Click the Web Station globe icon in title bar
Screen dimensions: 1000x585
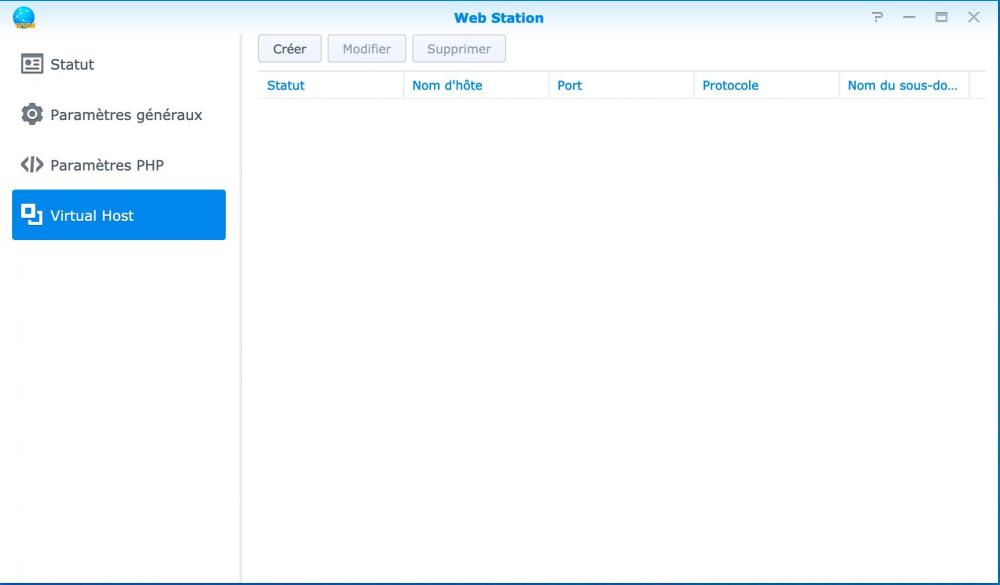pyautogui.click(x=24, y=17)
